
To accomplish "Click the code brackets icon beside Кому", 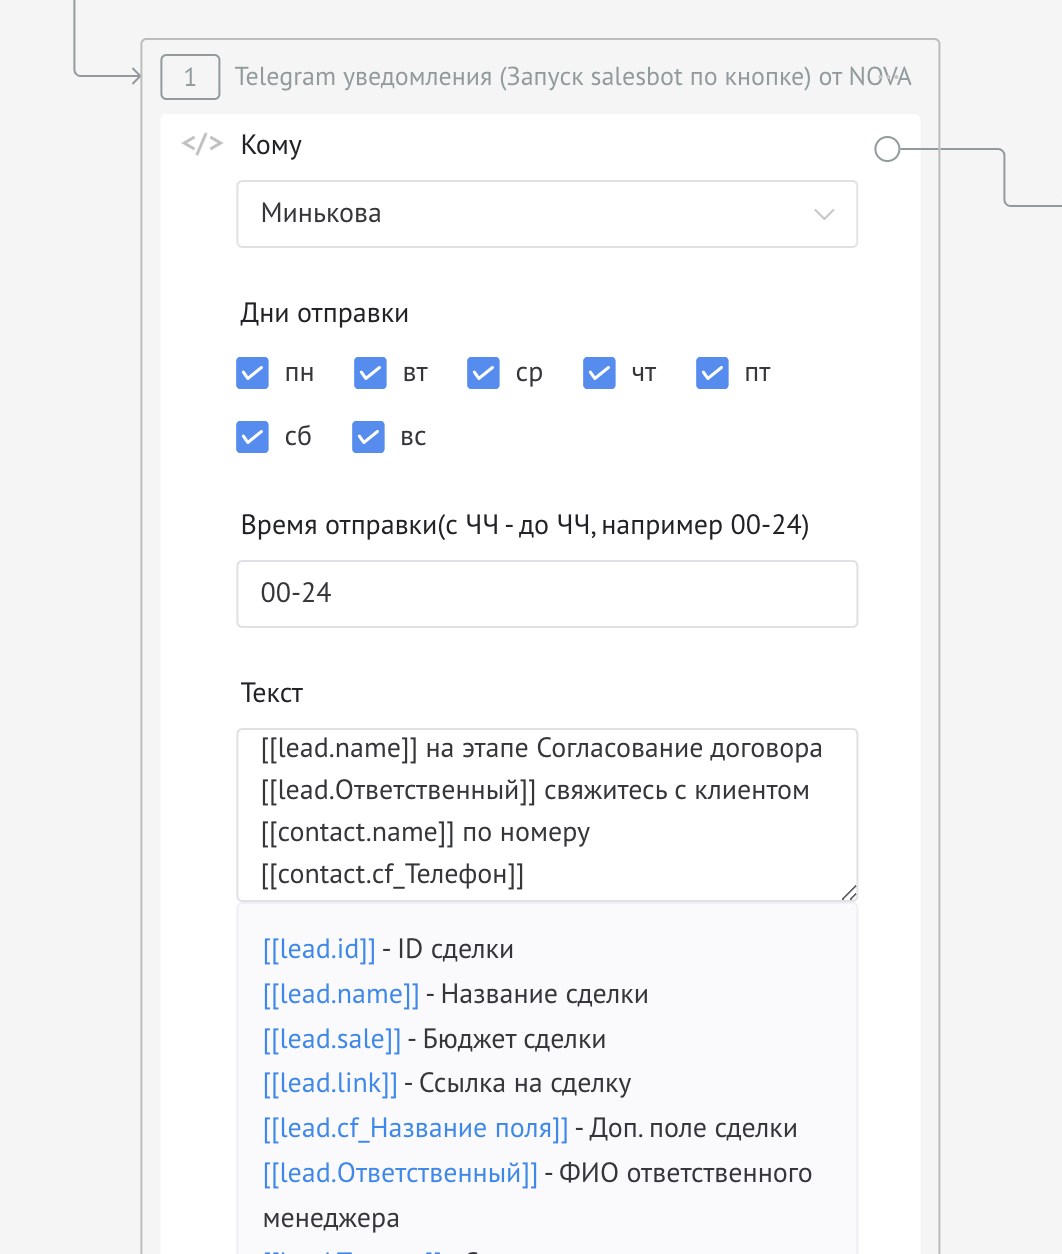I will [201, 144].
